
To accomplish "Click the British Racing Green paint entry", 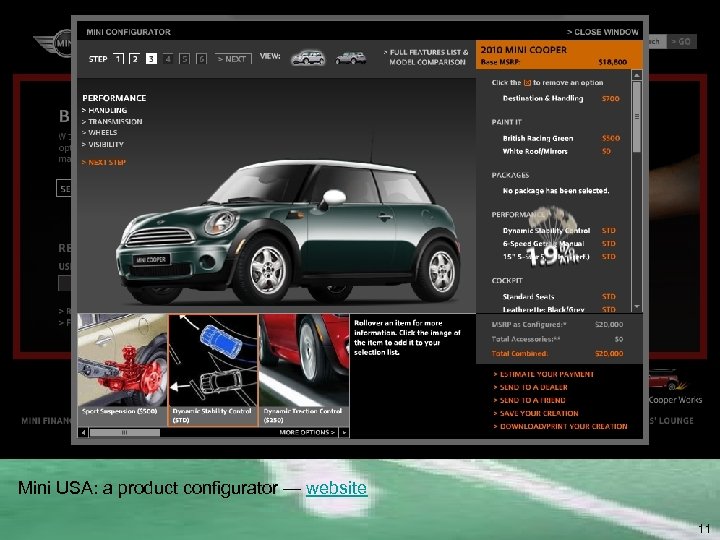I will click(x=561, y=138).
